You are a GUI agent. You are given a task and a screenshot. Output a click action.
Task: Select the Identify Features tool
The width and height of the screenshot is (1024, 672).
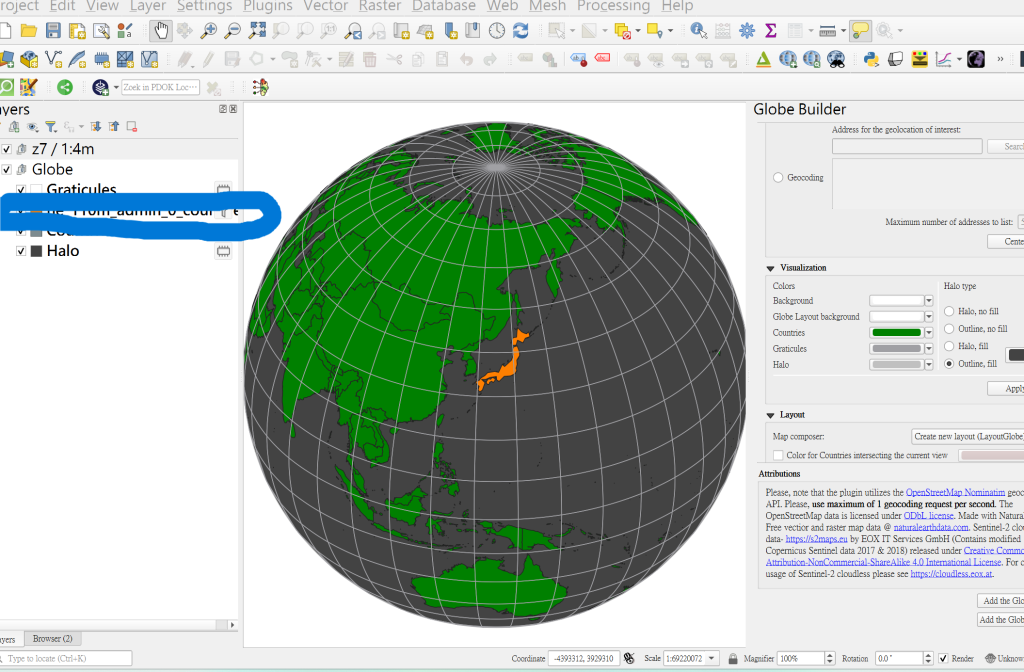(698, 31)
